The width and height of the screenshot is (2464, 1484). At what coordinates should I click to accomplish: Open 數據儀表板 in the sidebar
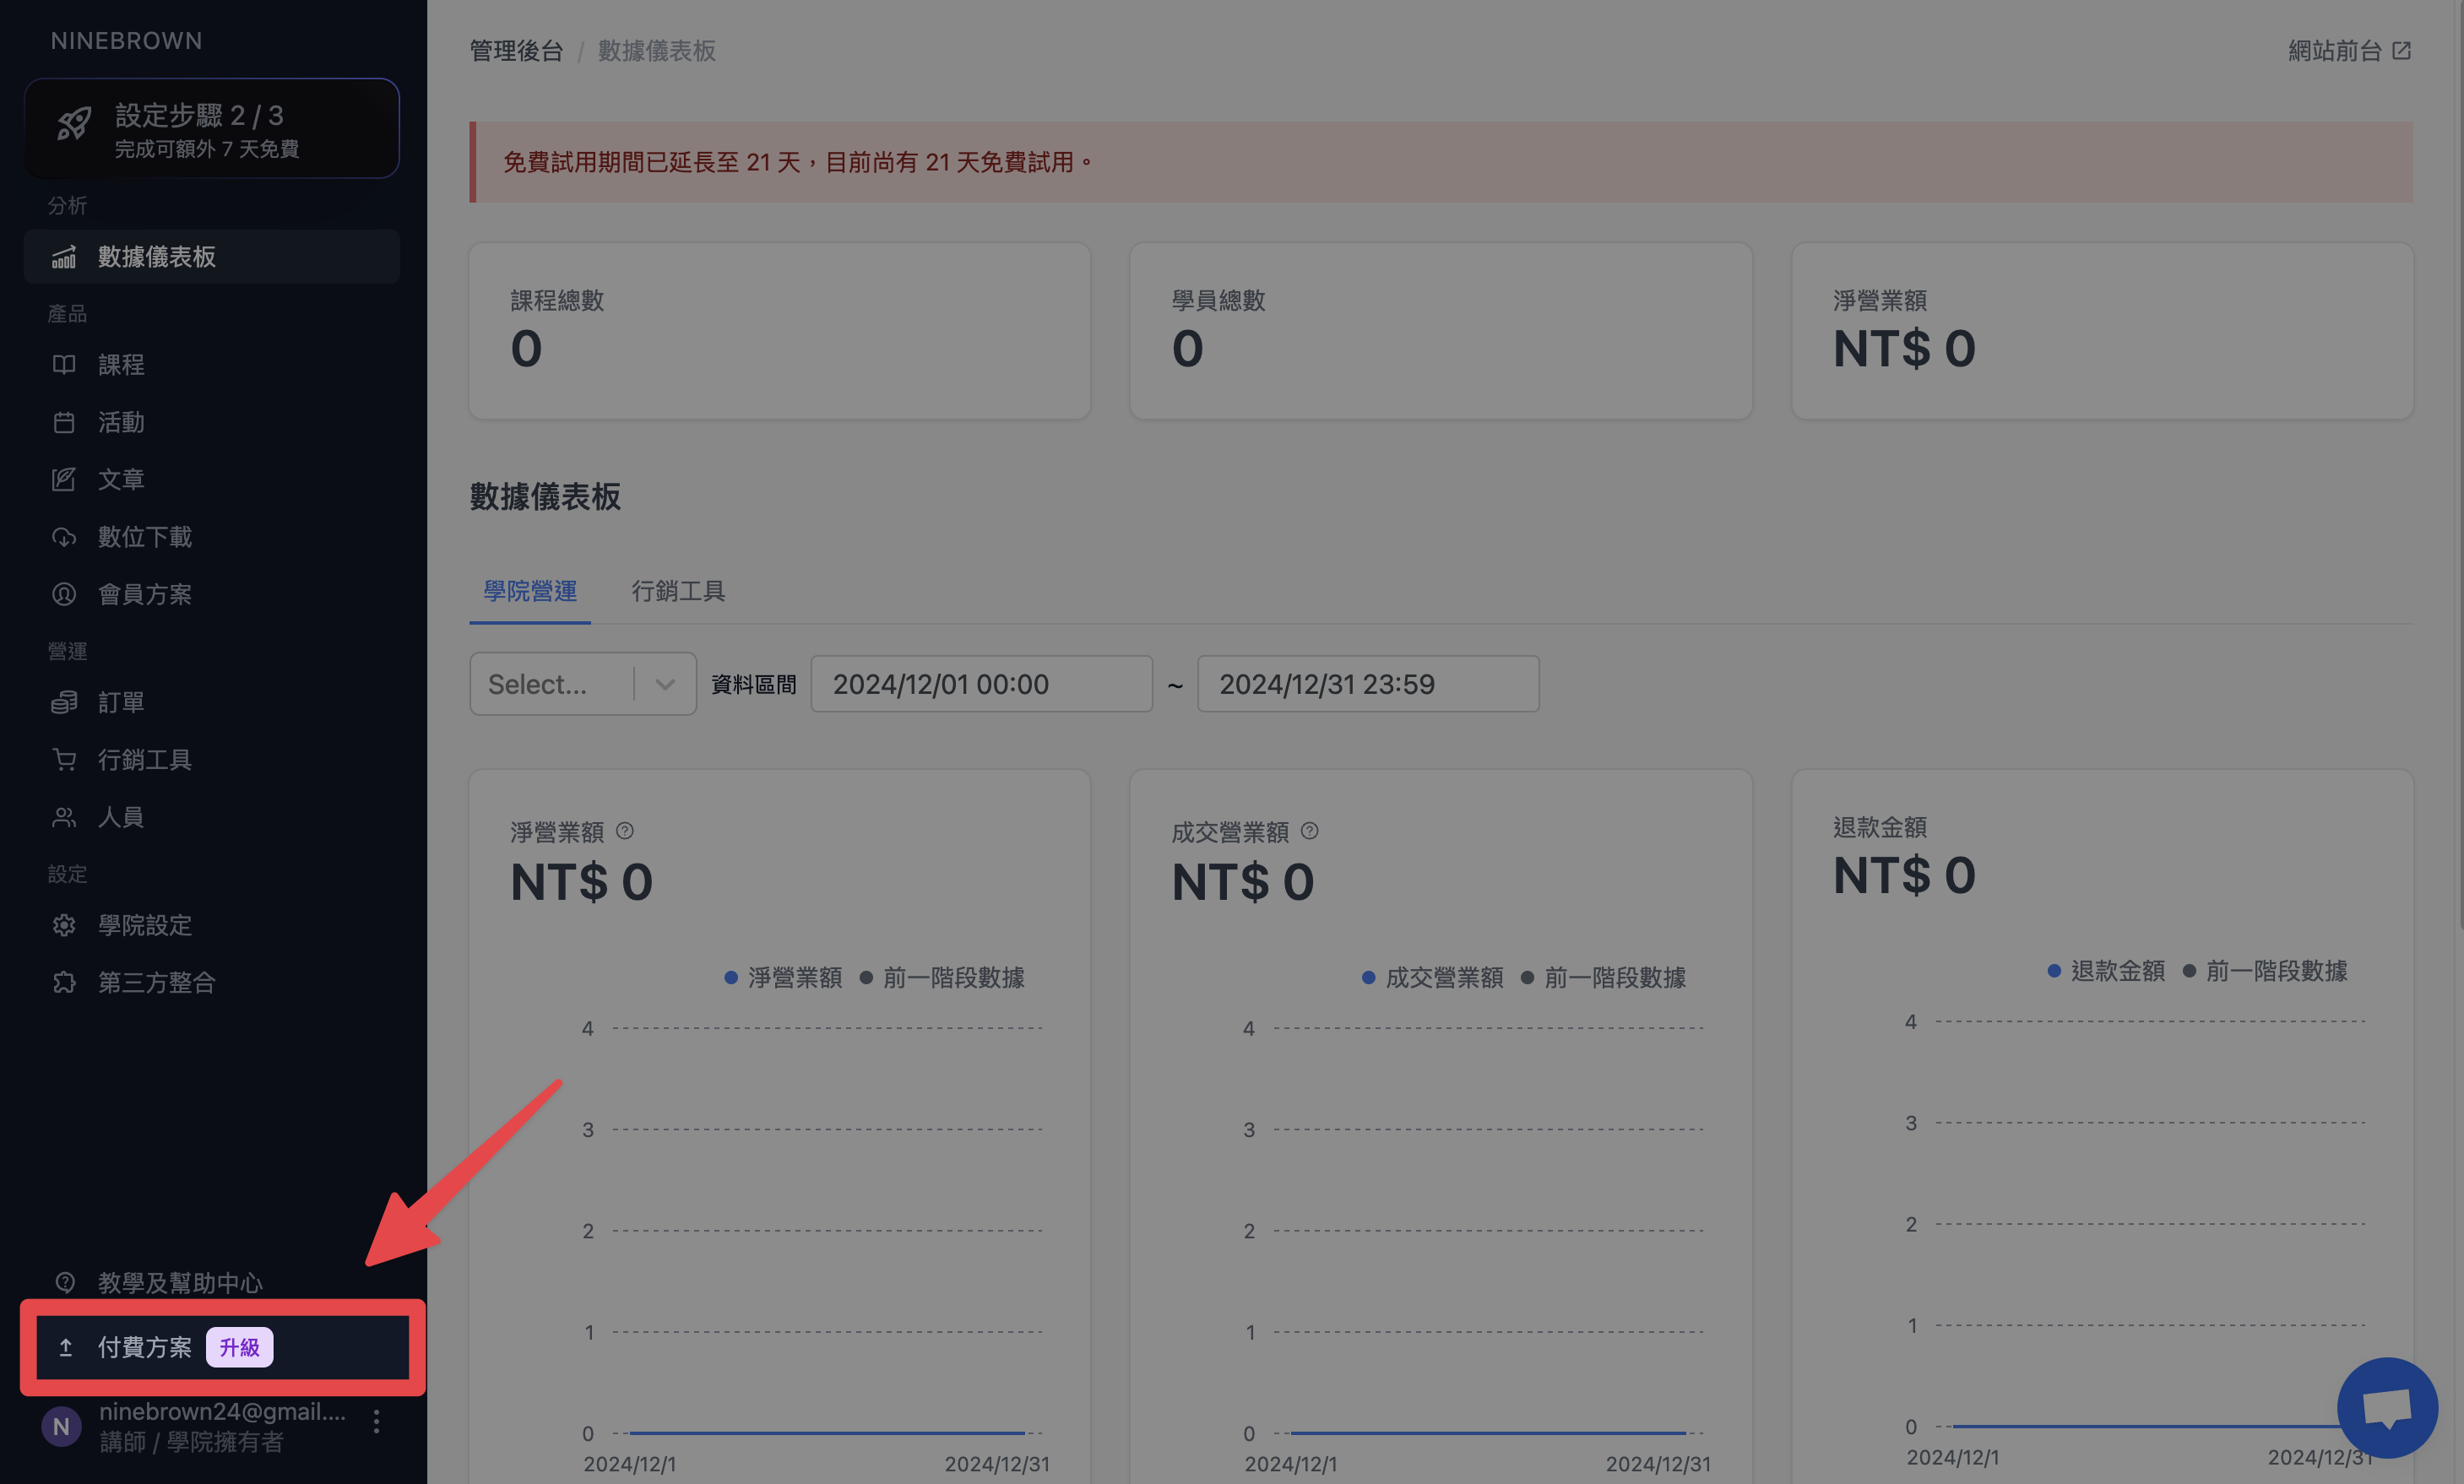tap(212, 257)
